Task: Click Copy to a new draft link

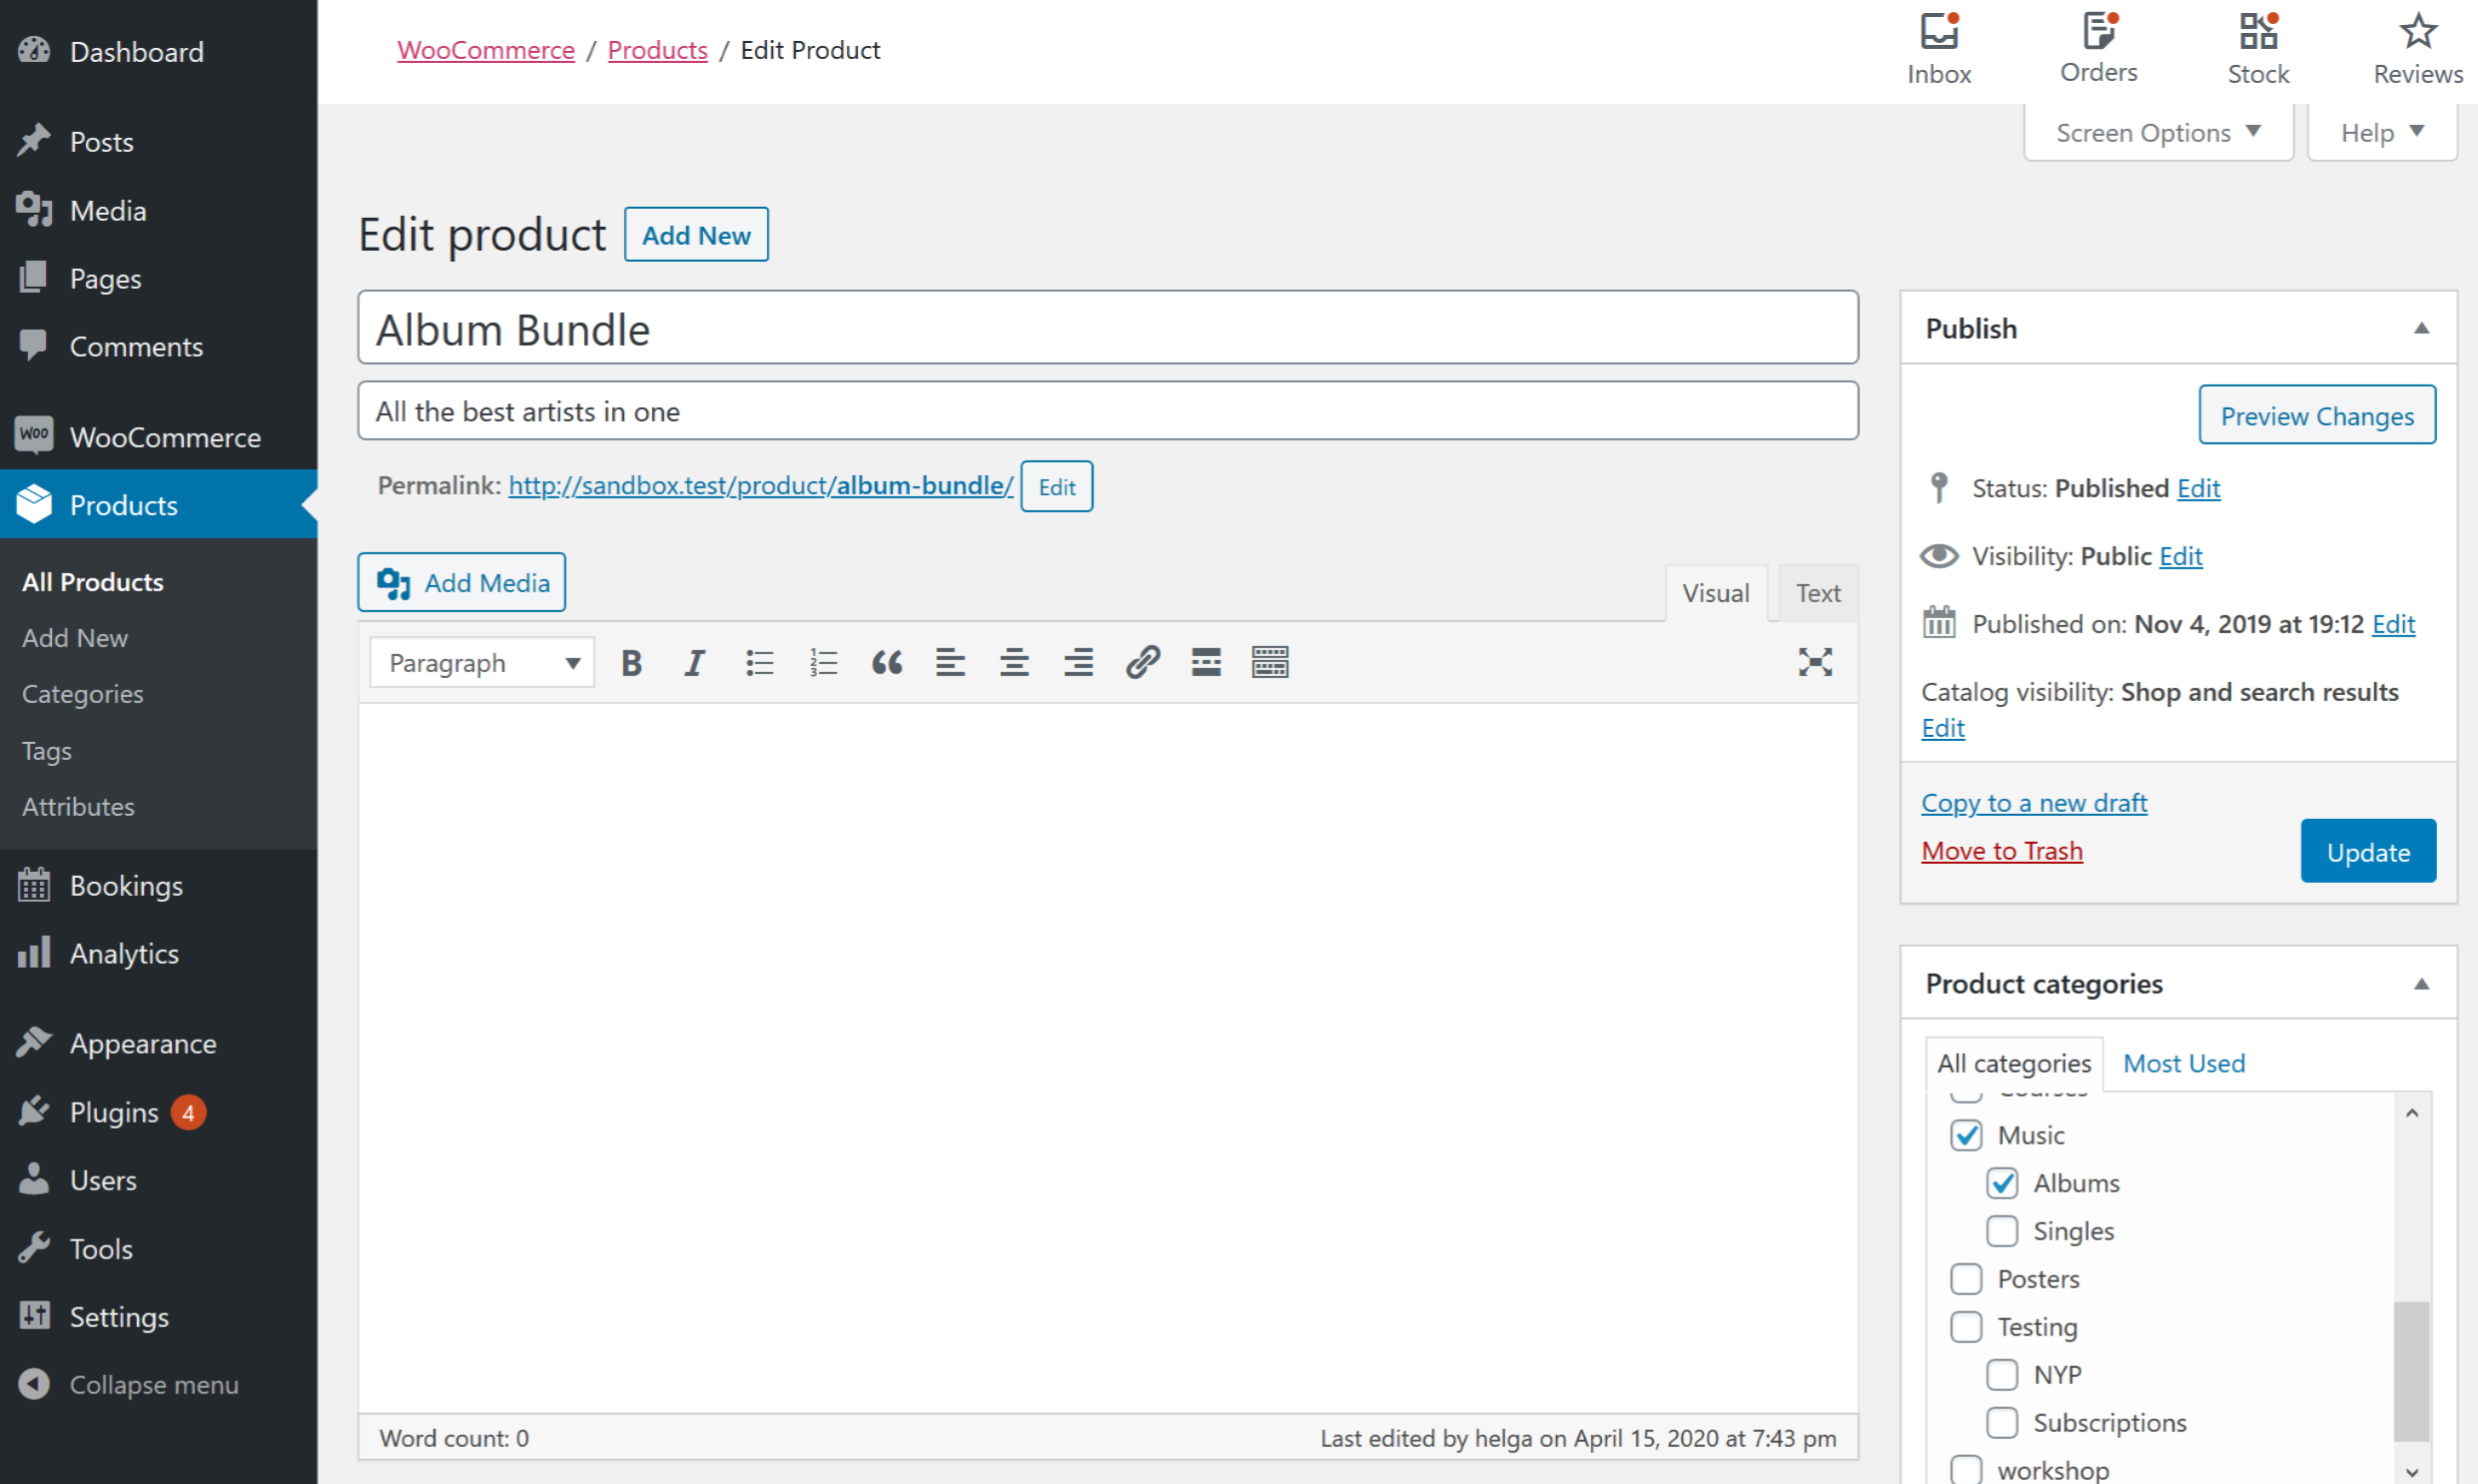Action: 2035,800
